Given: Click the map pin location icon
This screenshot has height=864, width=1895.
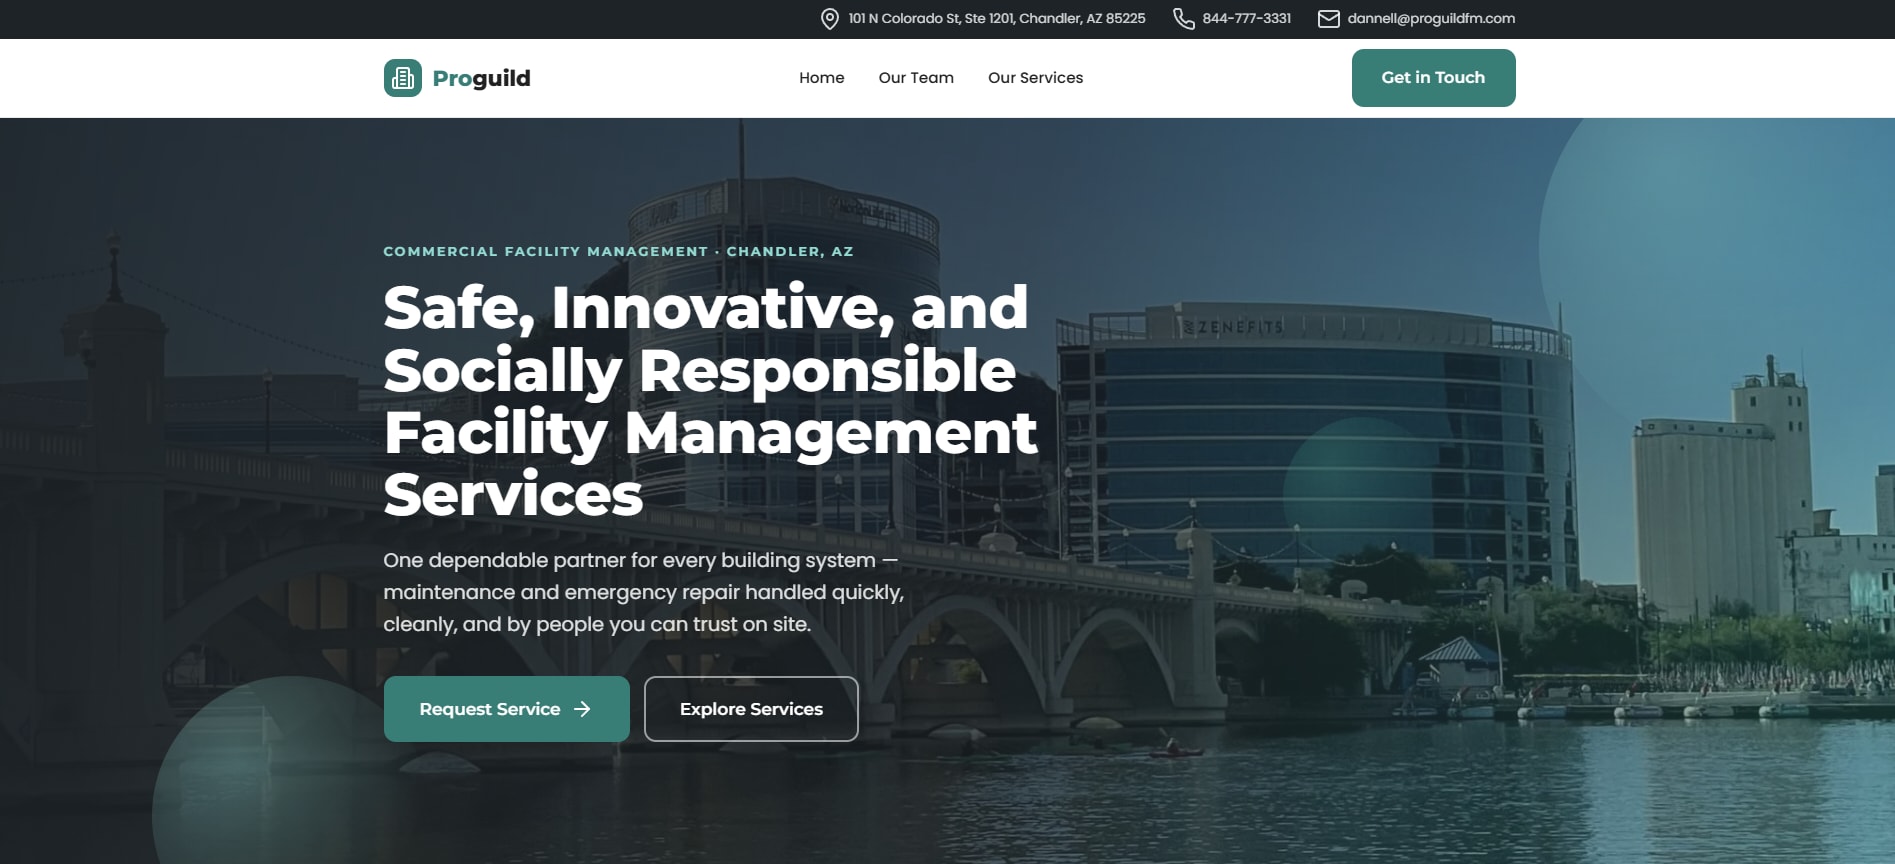Looking at the screenshot, I should pos(830,19).
